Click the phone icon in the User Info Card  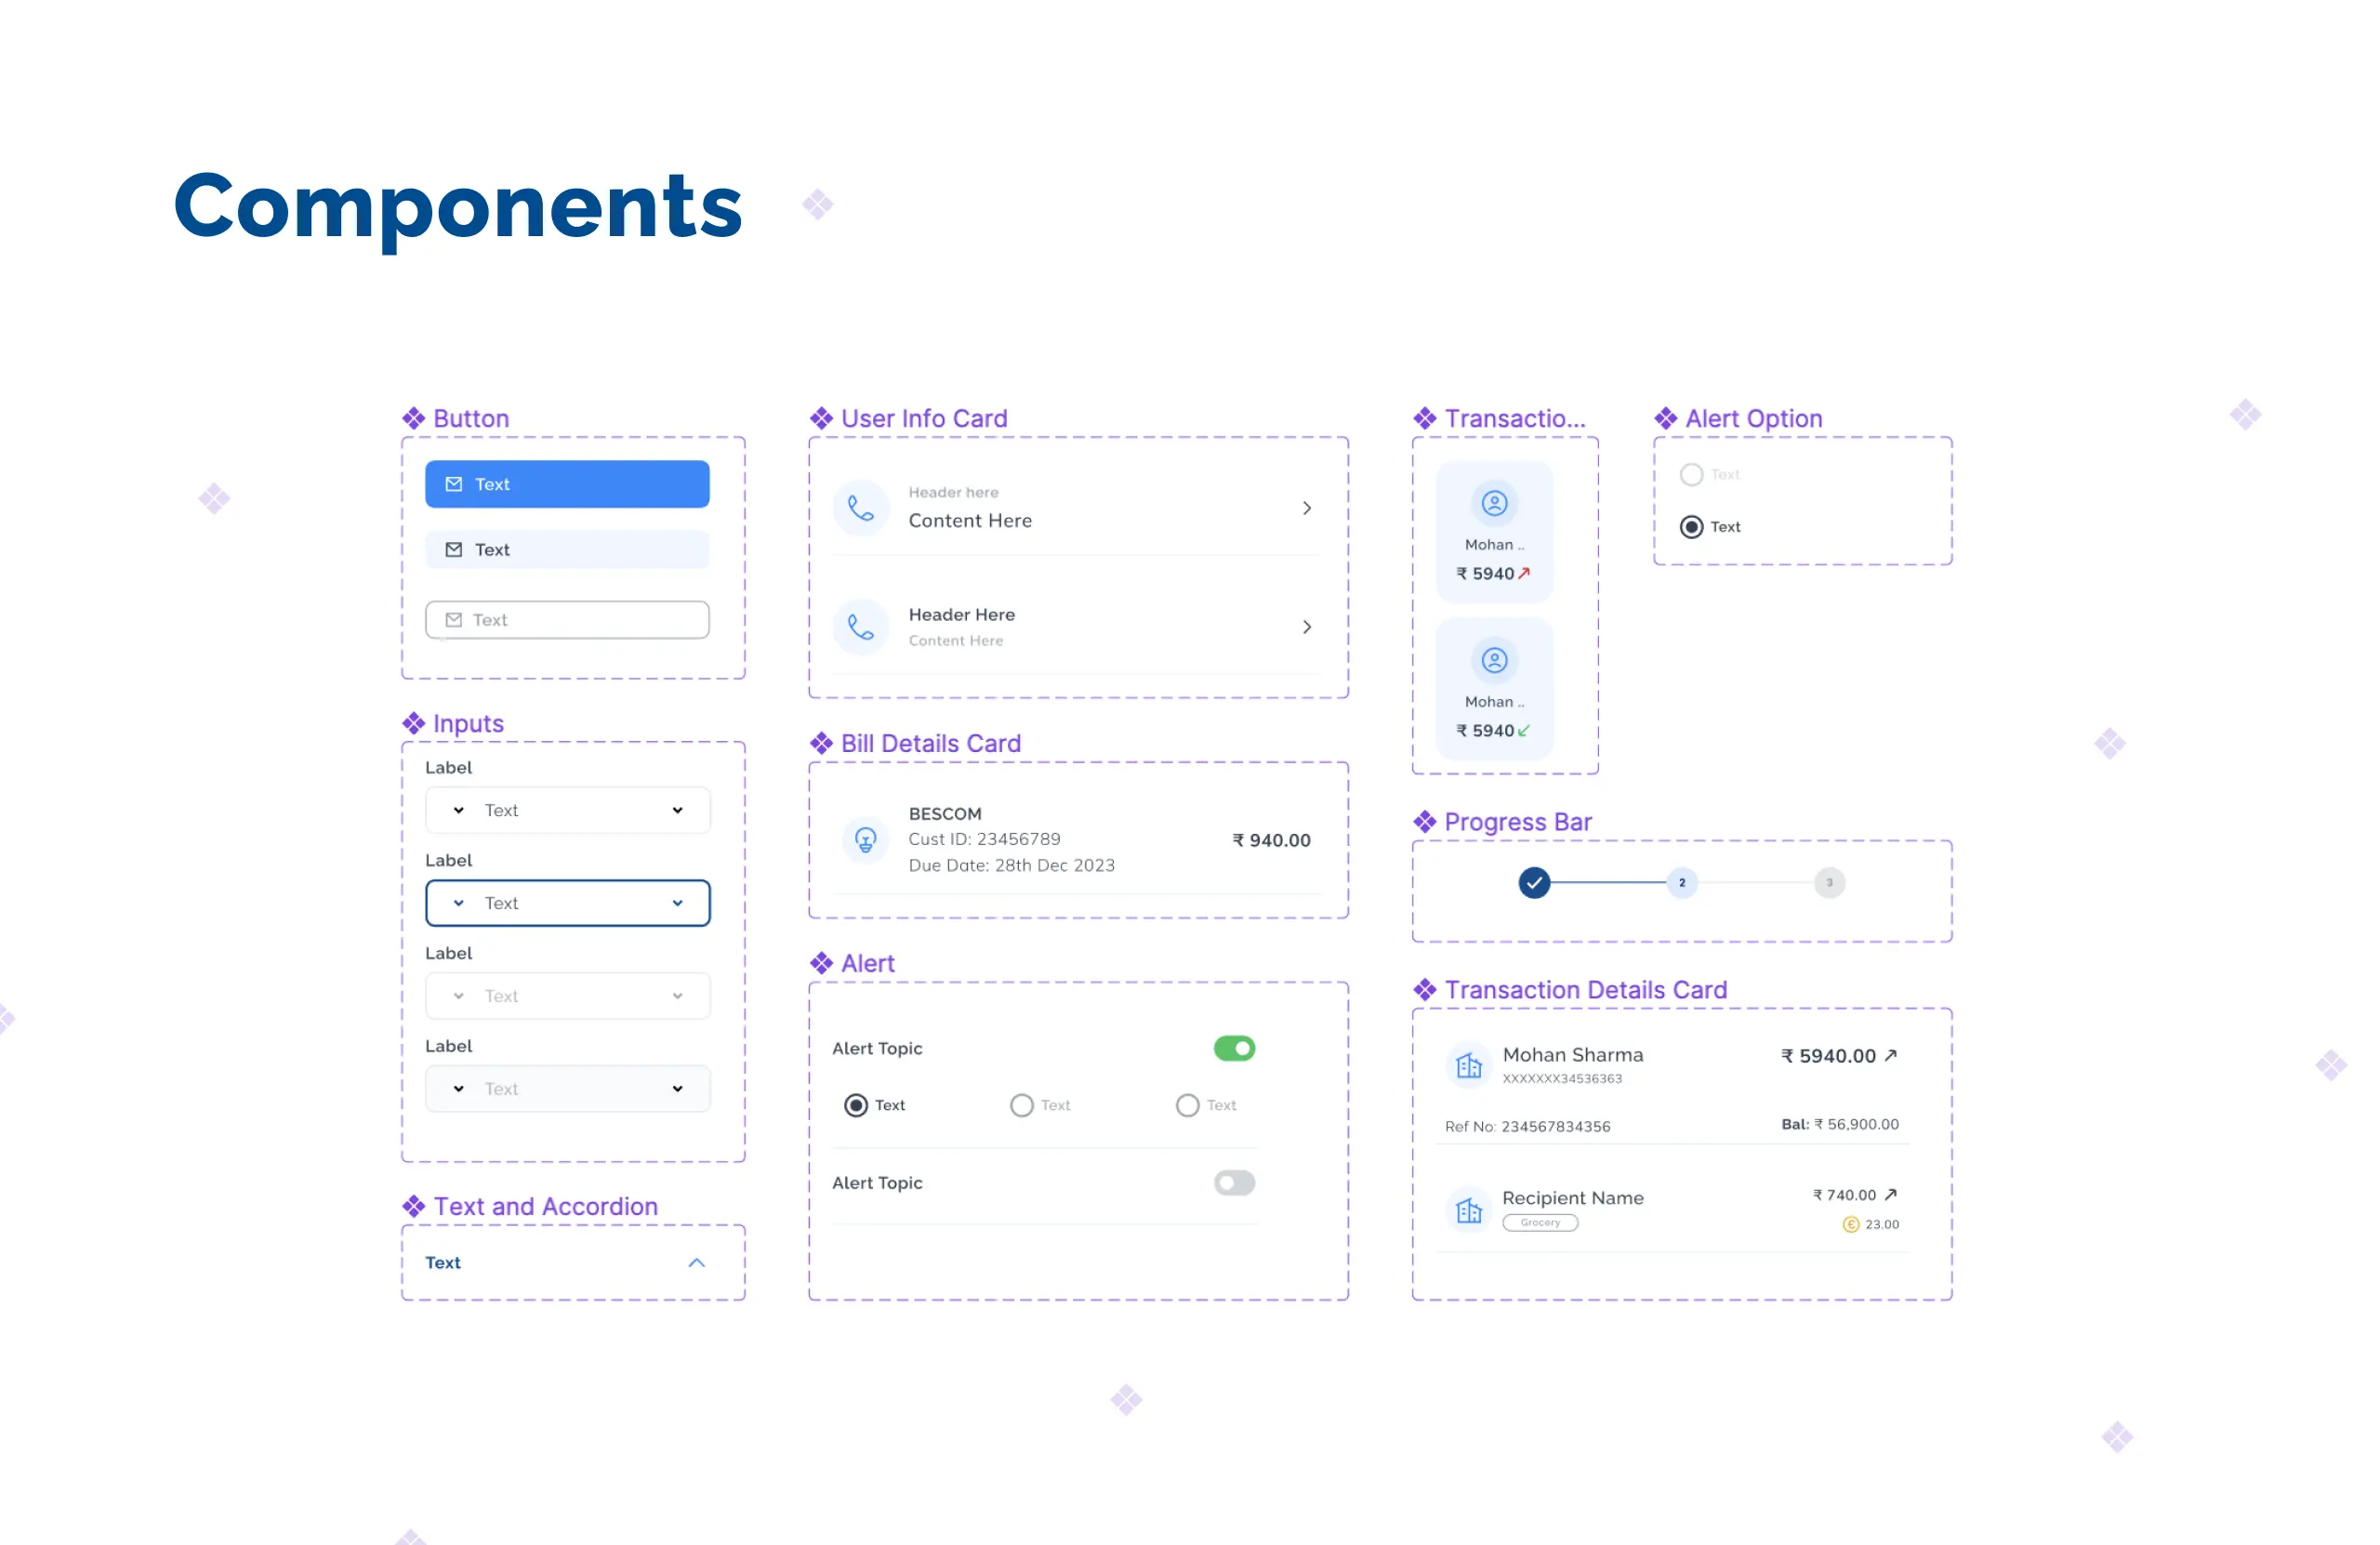pos(861,508)
